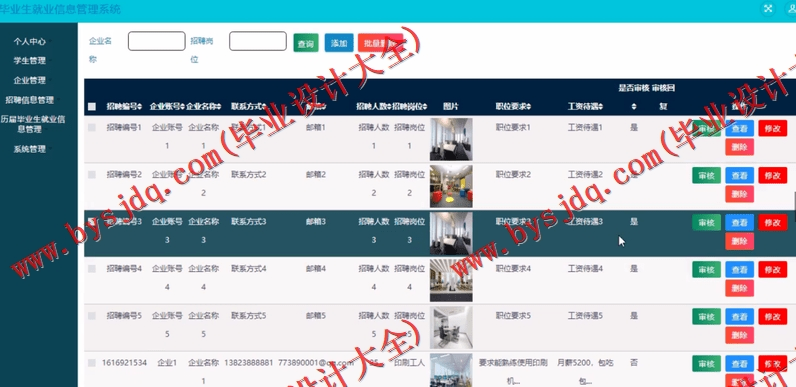Click 查看 button for 招聘编号5 row
796x387 pixels.
pyautogui.click(x=739, y=316)
